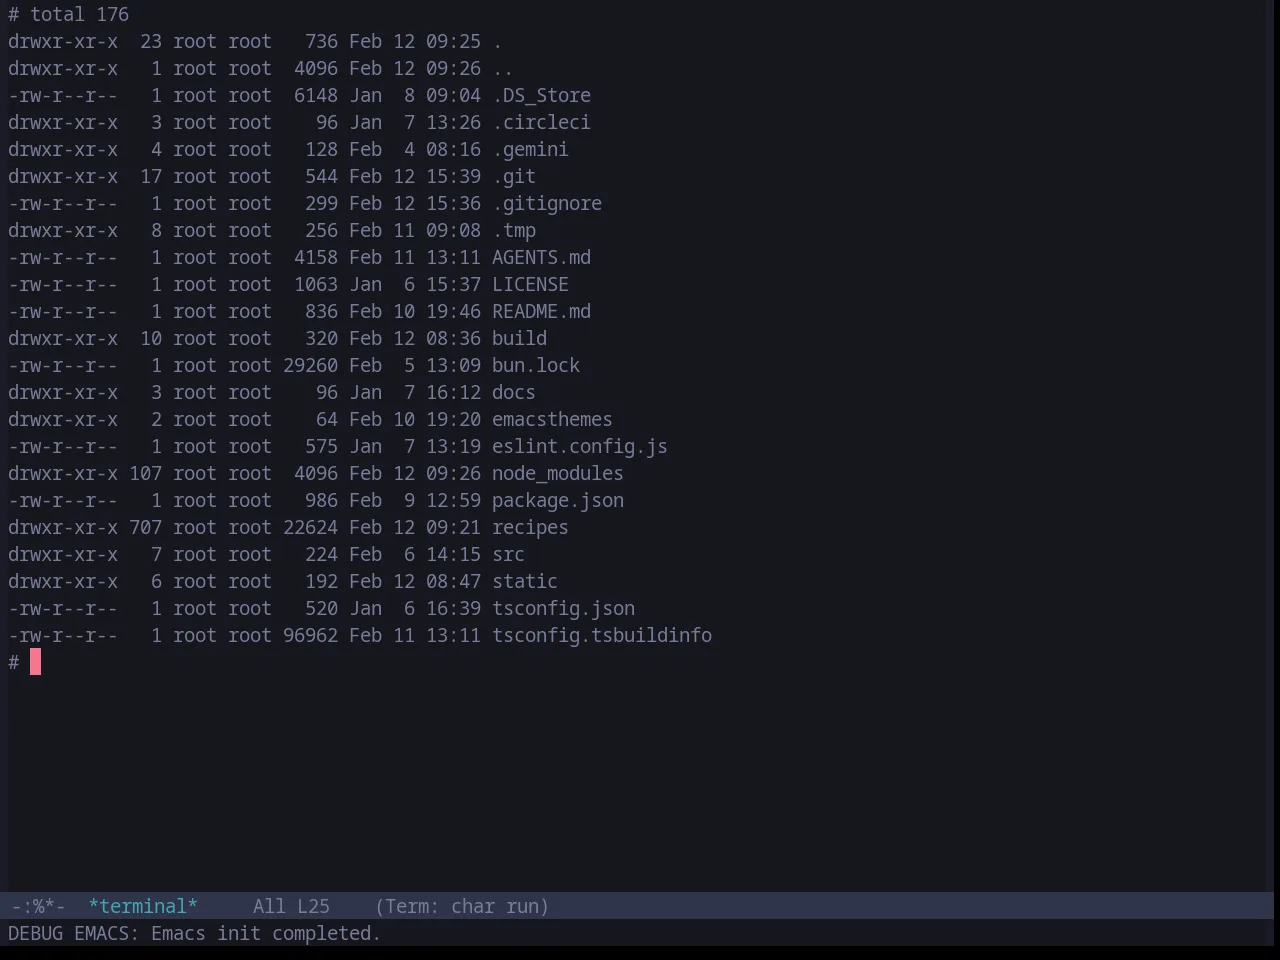
Task: Click the link count 107 on node_modules row
Action: (x=145, y=473)
